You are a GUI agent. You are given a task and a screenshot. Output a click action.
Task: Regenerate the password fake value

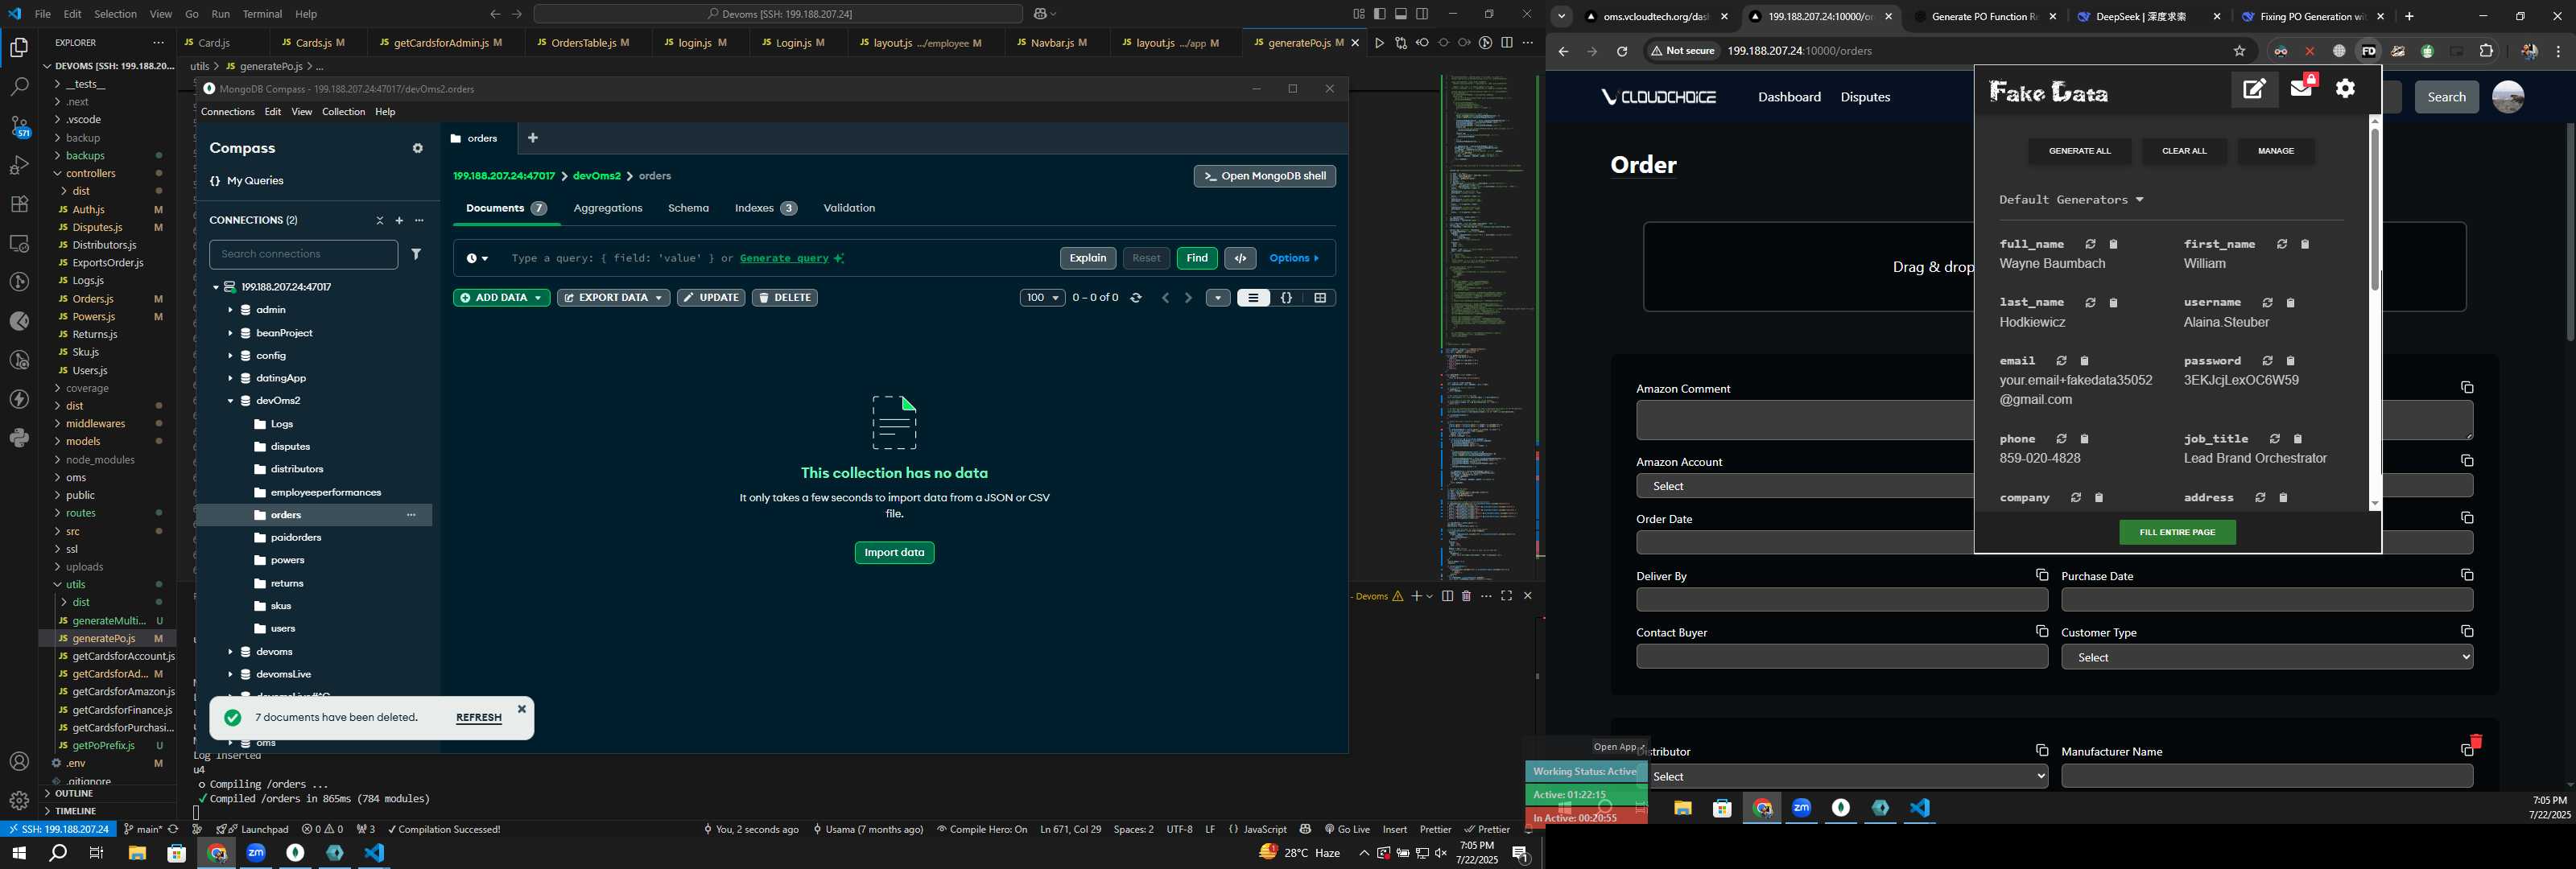(2268, 361)
